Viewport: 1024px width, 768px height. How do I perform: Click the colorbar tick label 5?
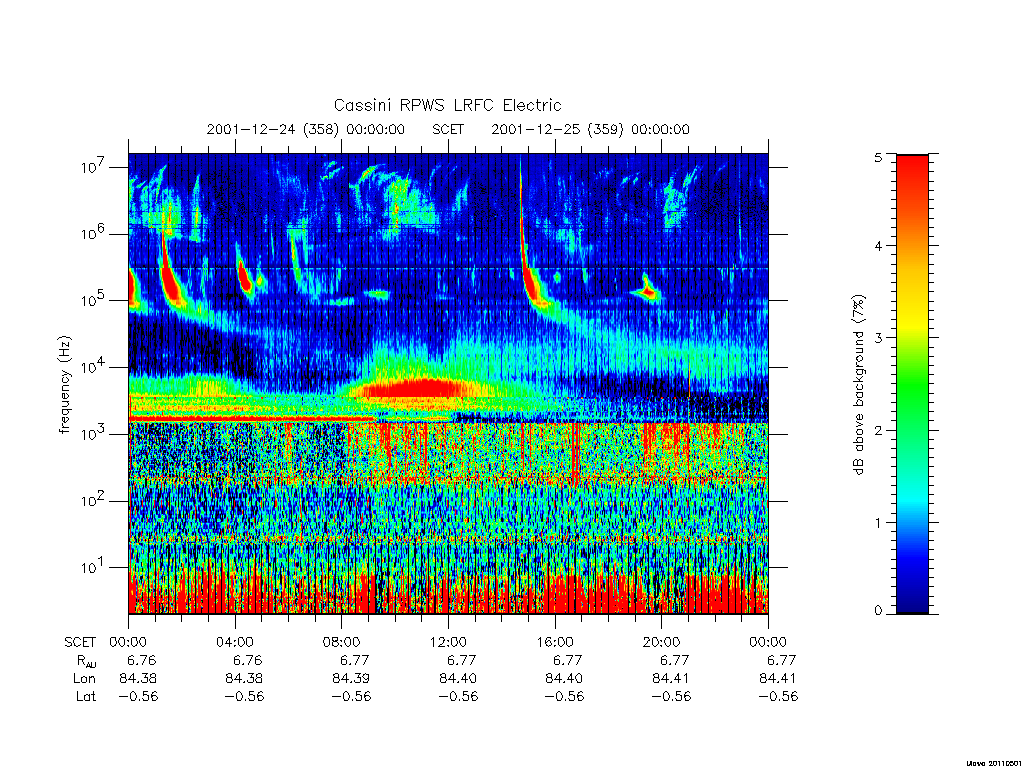click(878, 157)
